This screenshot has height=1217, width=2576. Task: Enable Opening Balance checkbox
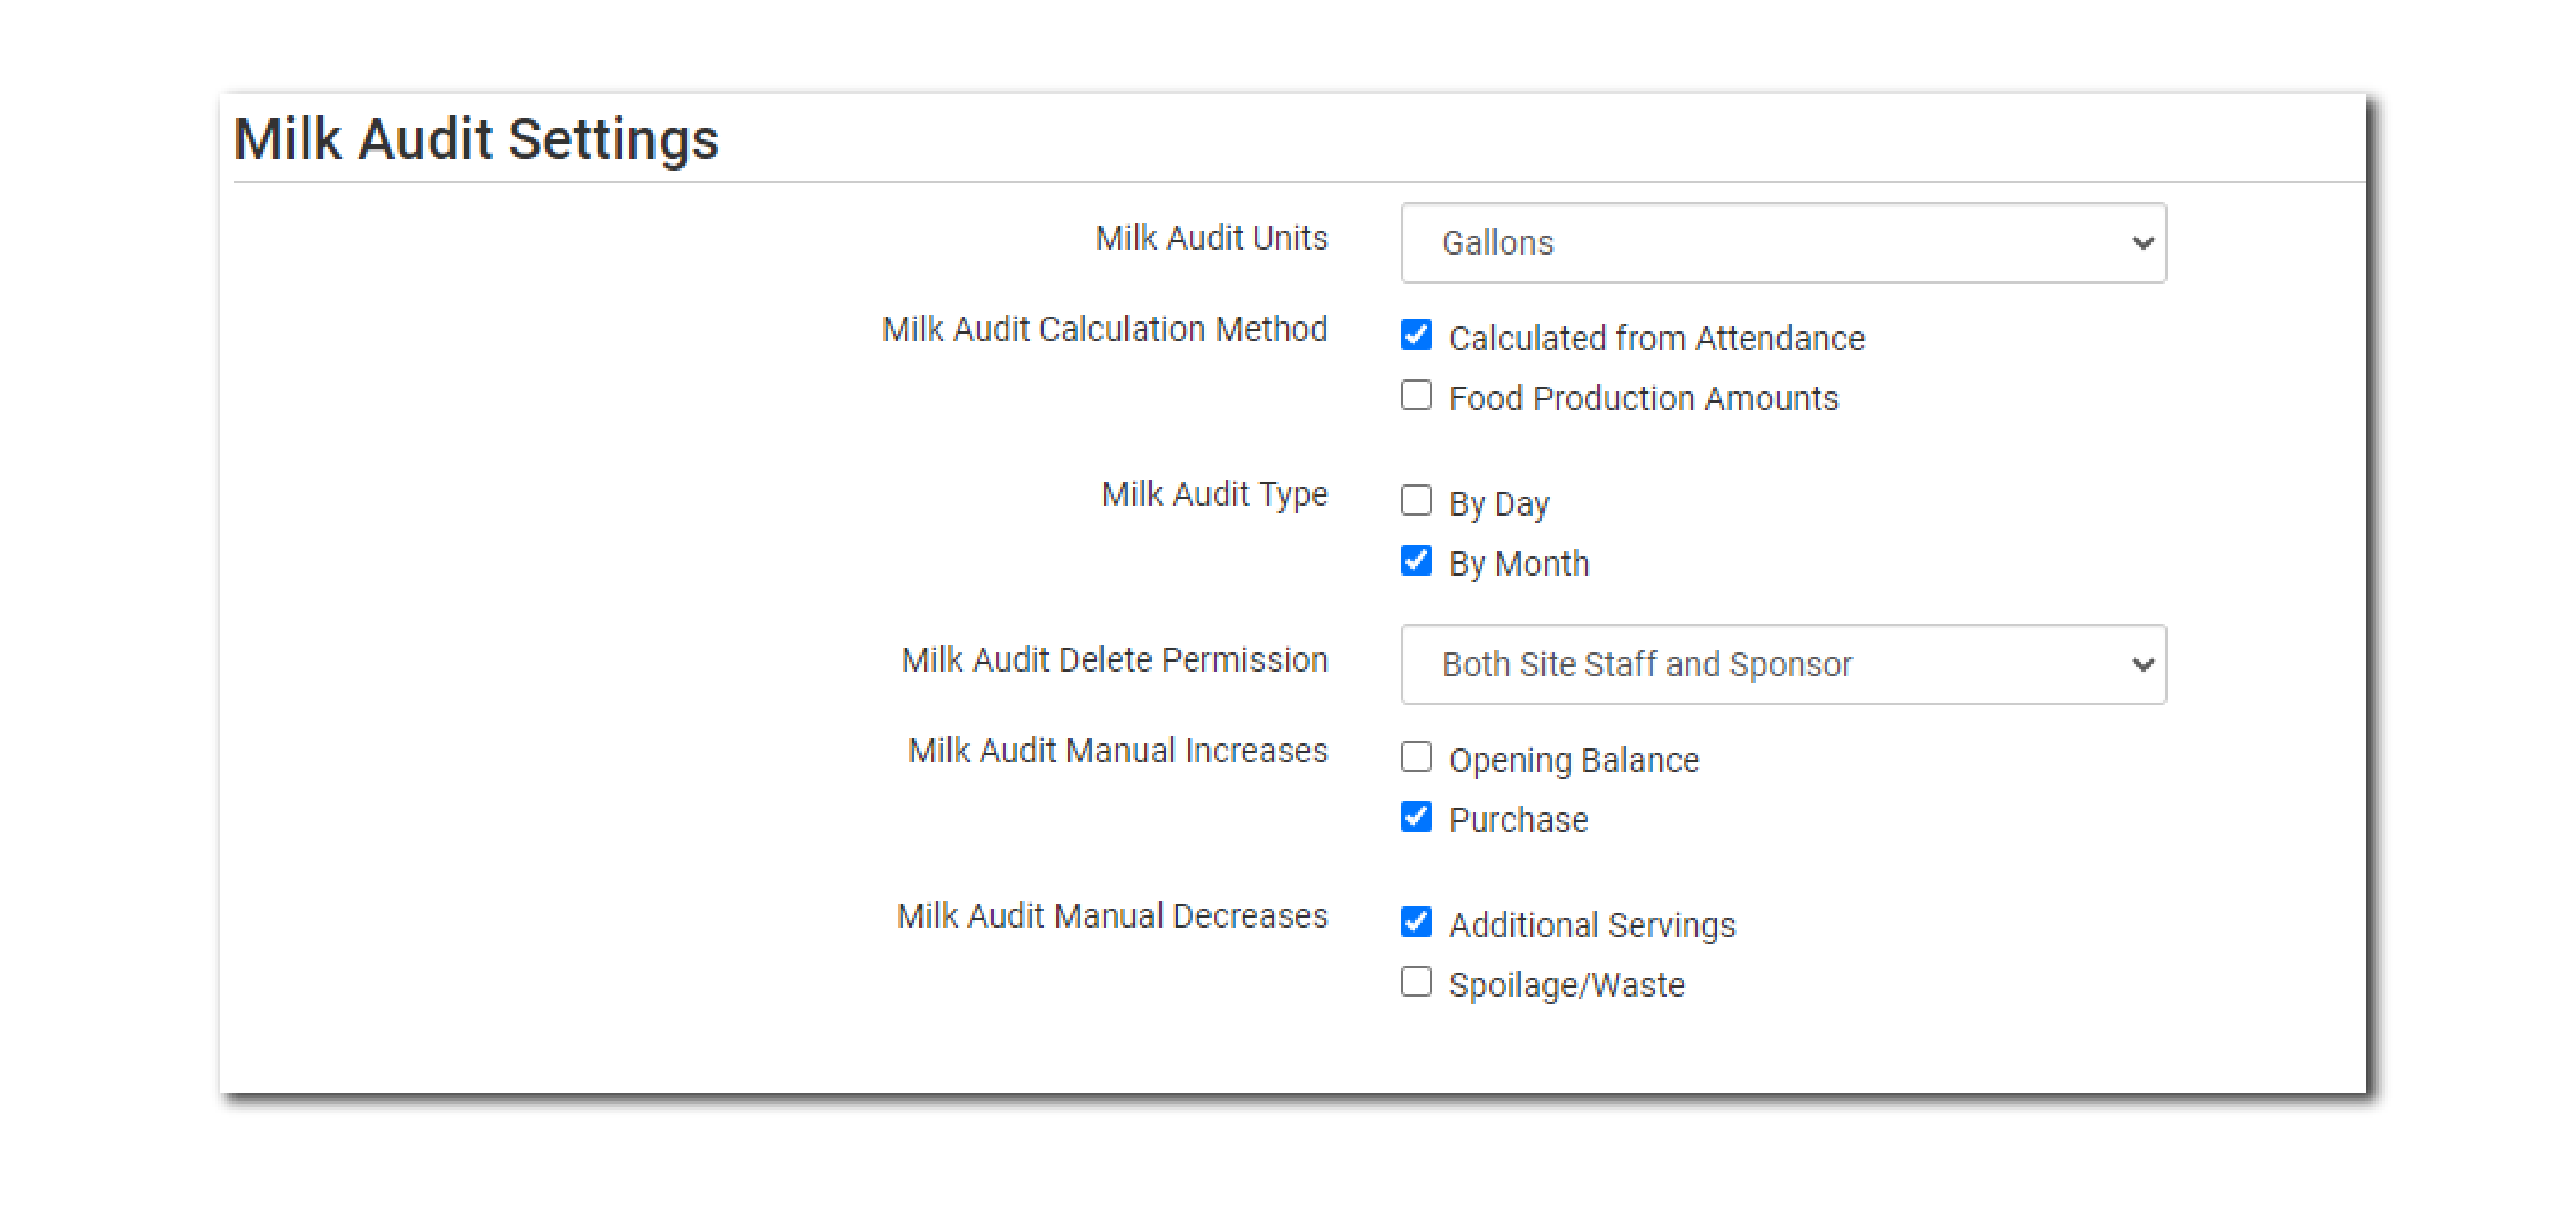click(1416, 758)
